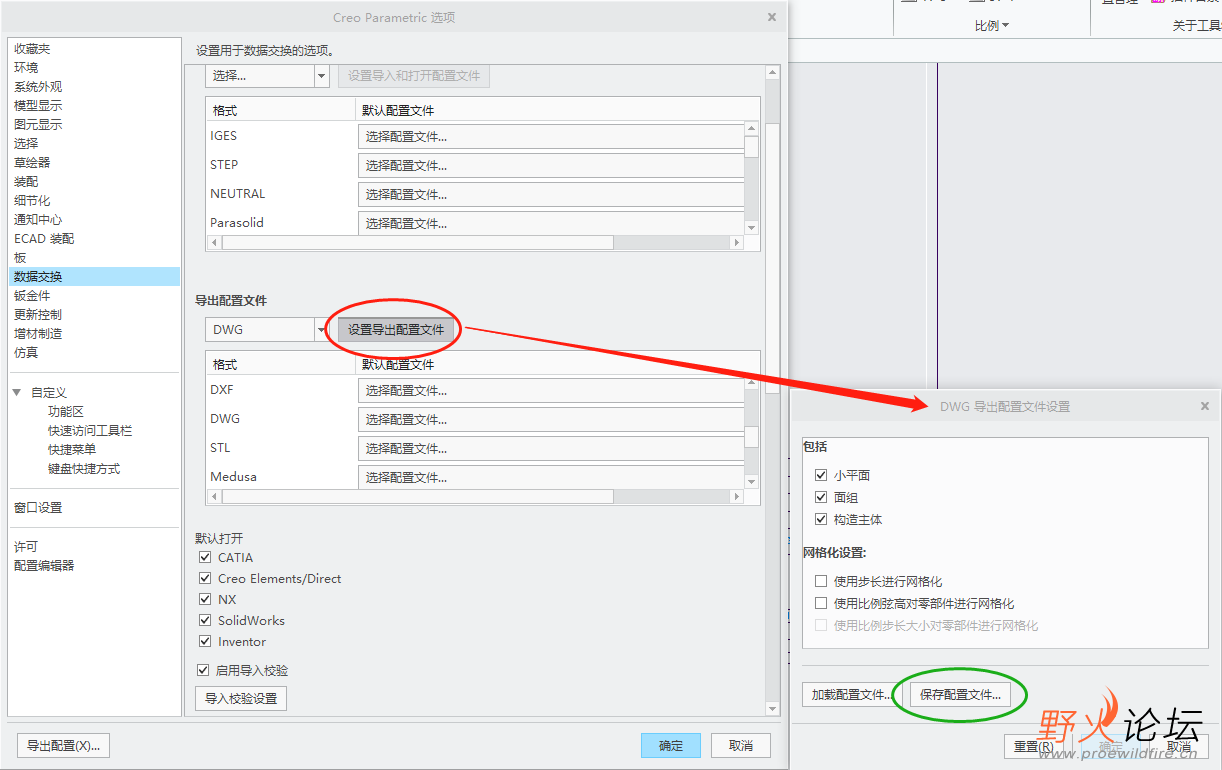Toggle 构造主体 checkbox in DWG dialog

coord(821,520)
